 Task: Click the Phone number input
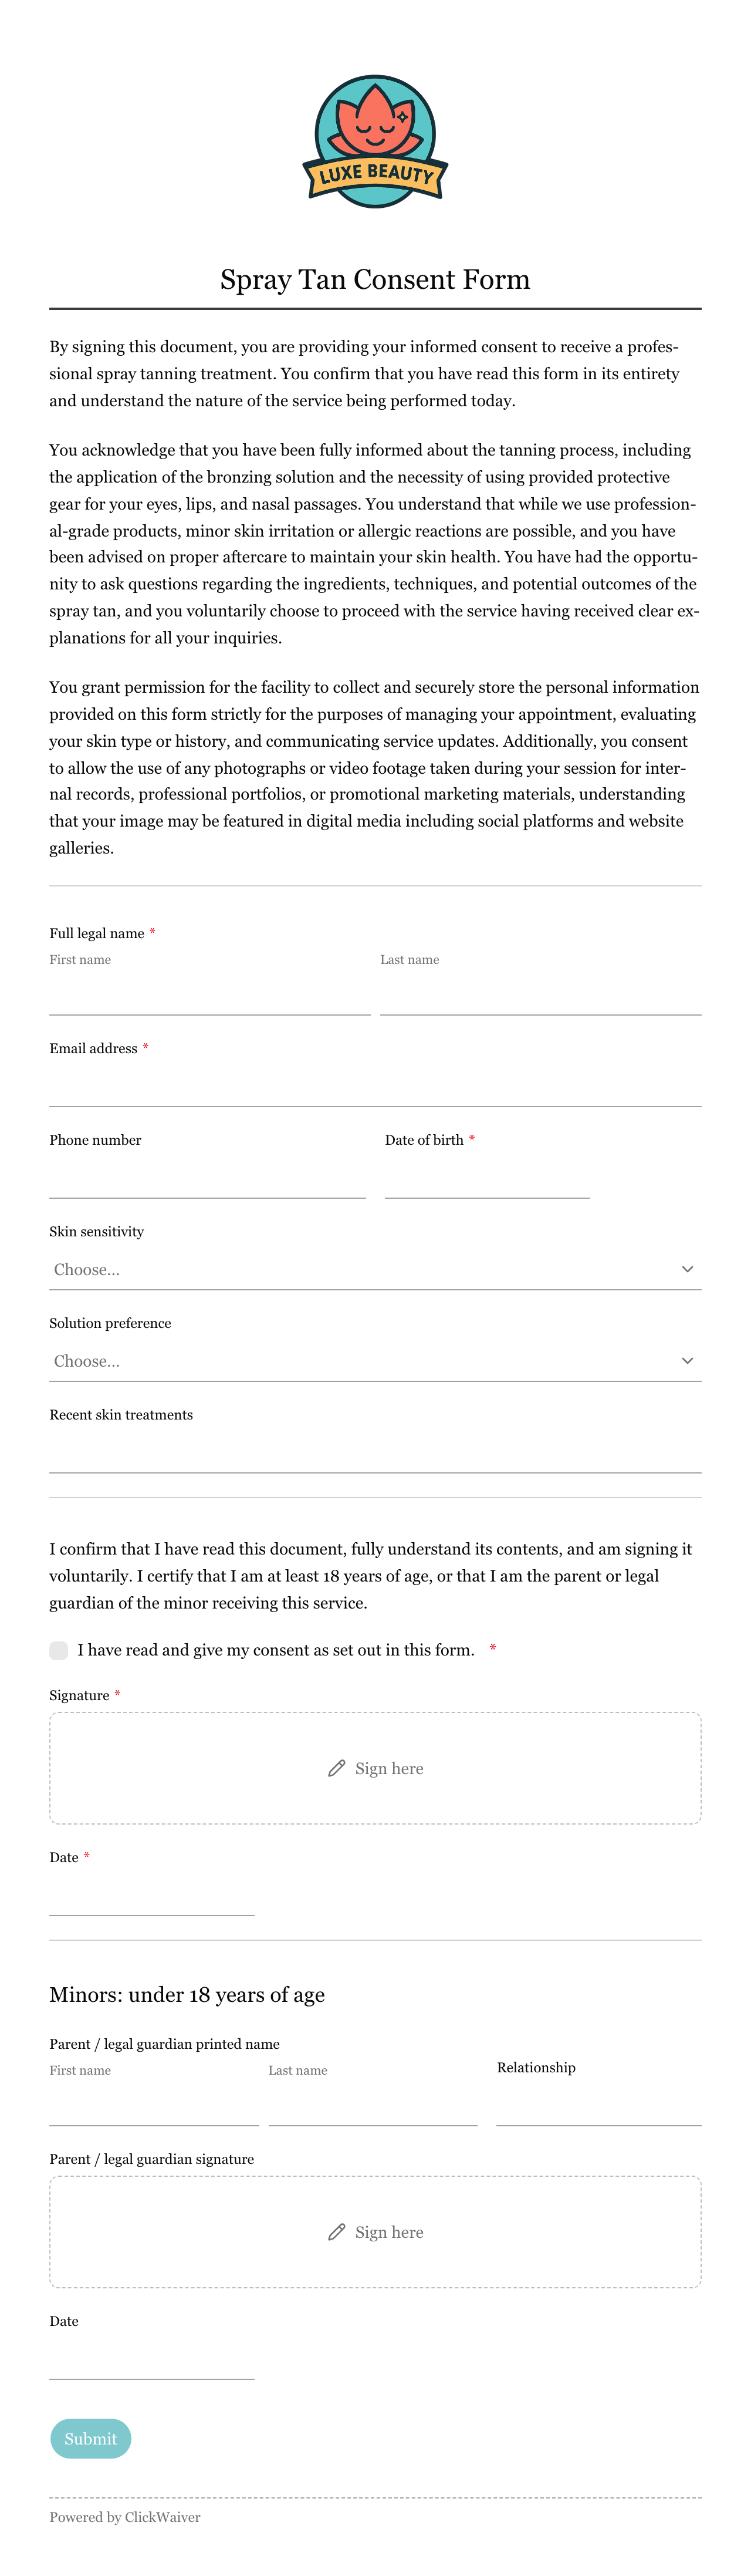pyautogui.click(x=208, y=1179)
